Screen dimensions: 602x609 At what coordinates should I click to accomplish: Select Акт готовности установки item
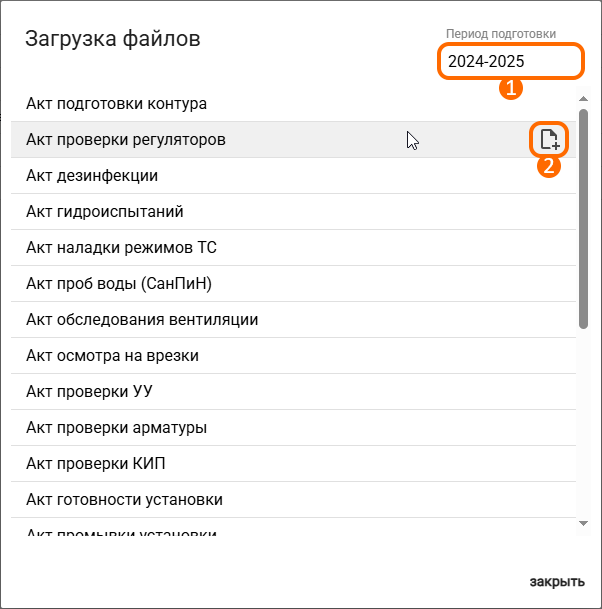(x=293, y=499)
